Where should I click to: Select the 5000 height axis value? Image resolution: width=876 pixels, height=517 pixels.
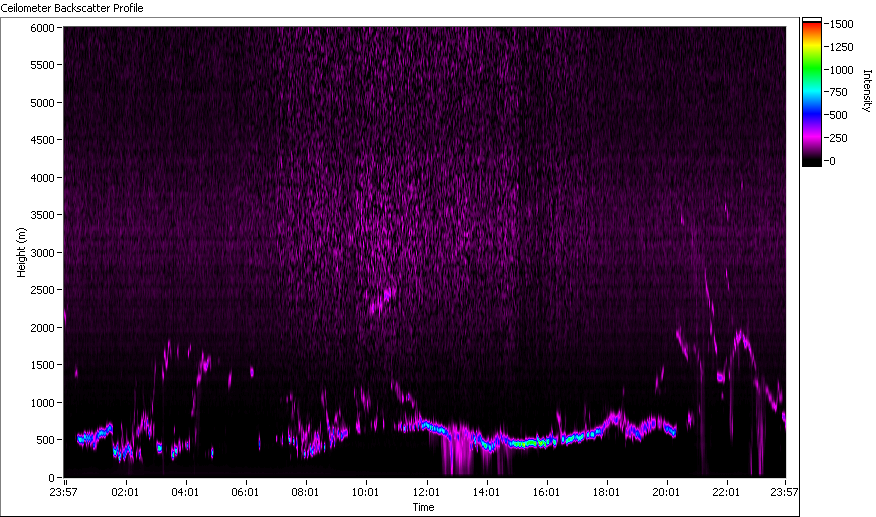[42, 103]
